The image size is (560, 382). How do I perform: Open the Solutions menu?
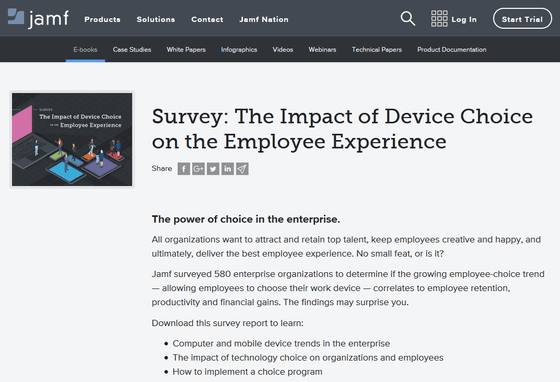[156, 19]
